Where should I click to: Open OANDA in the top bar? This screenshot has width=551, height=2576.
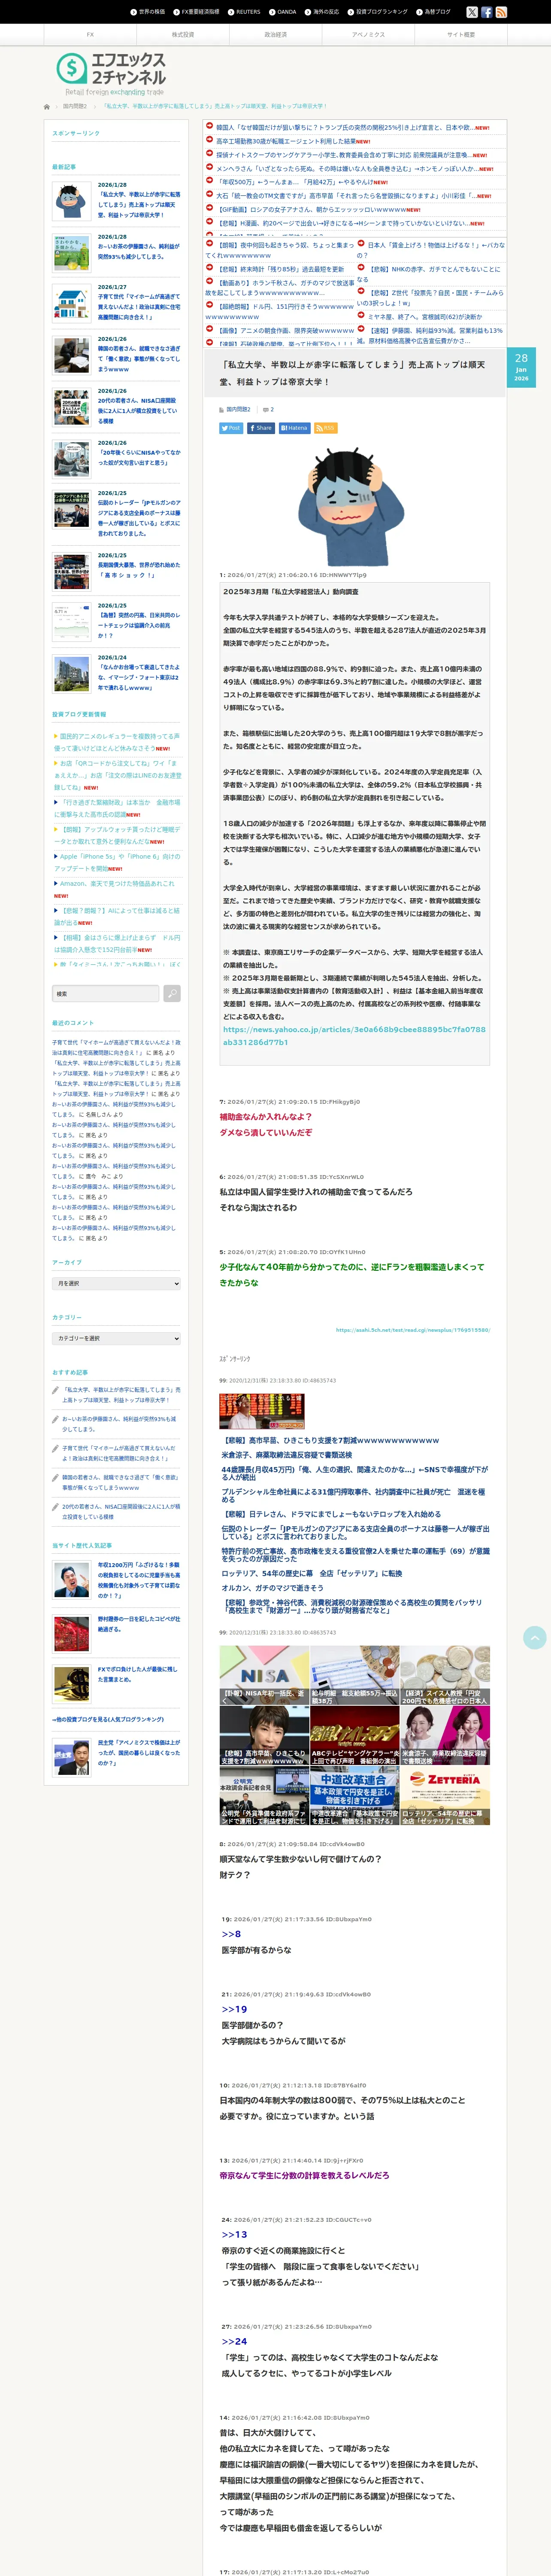click(x=283, y=12)
